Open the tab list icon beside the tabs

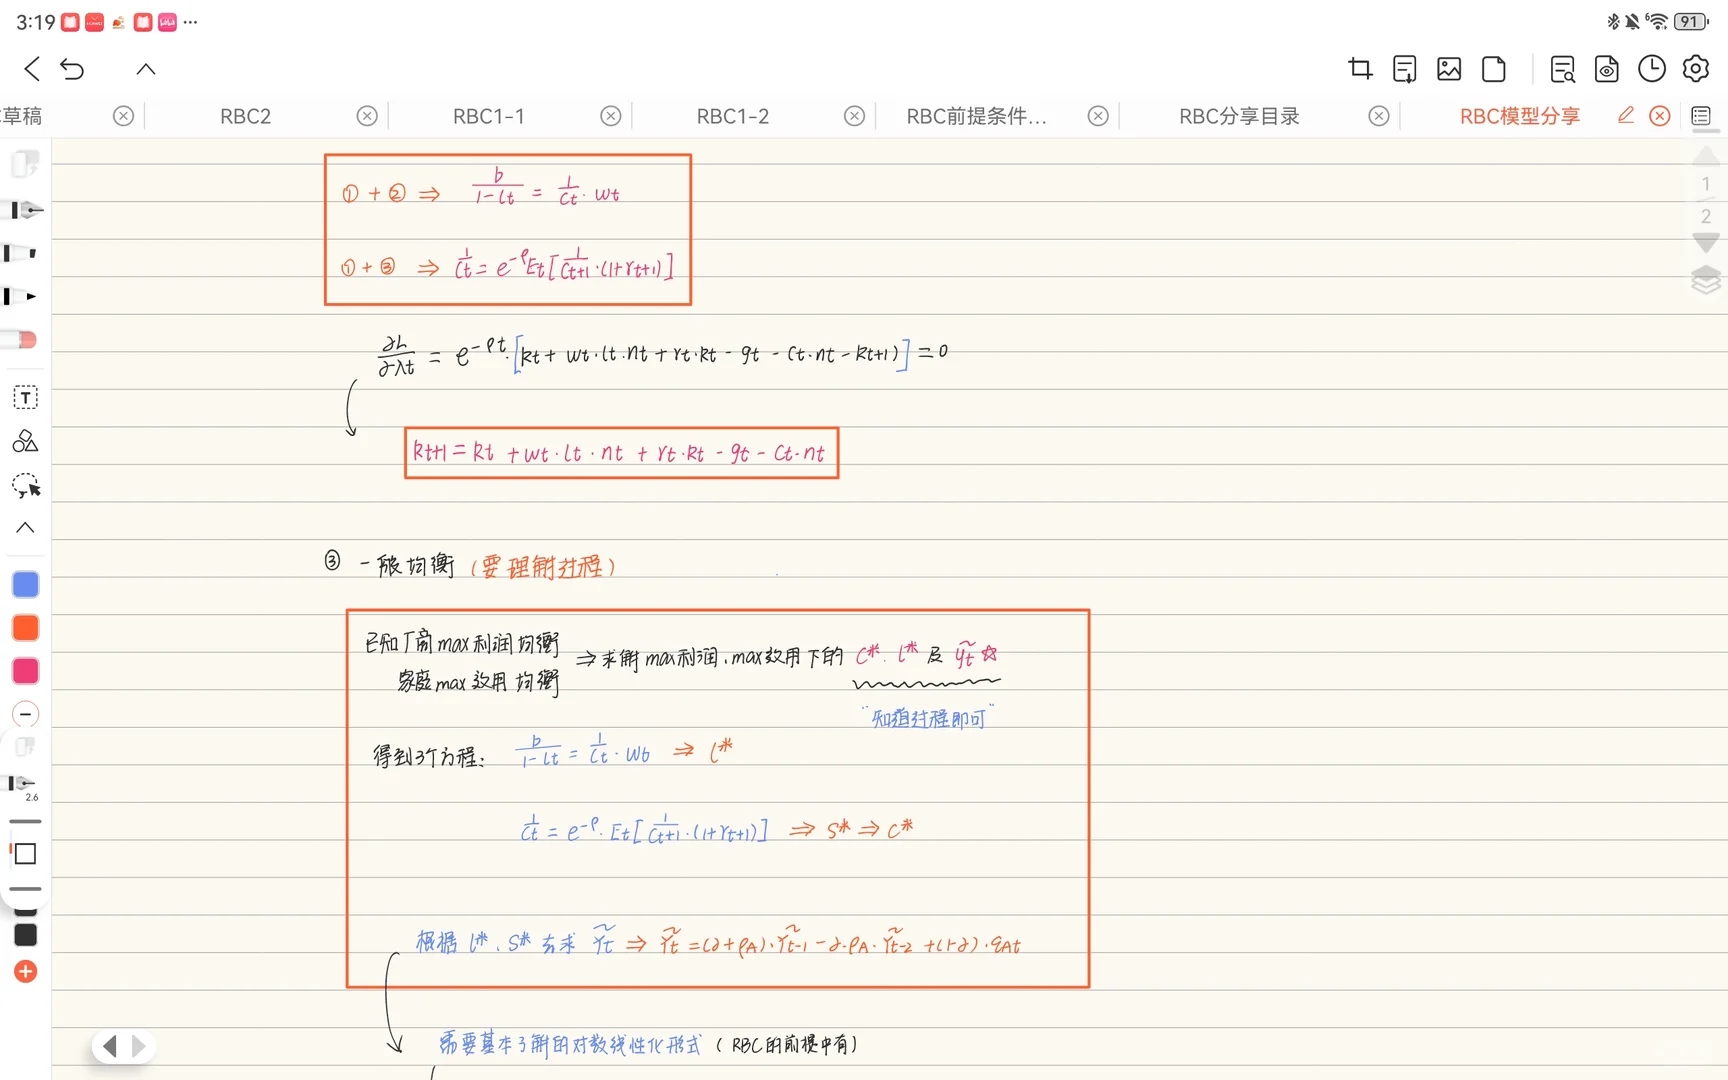coord(1701,116)
